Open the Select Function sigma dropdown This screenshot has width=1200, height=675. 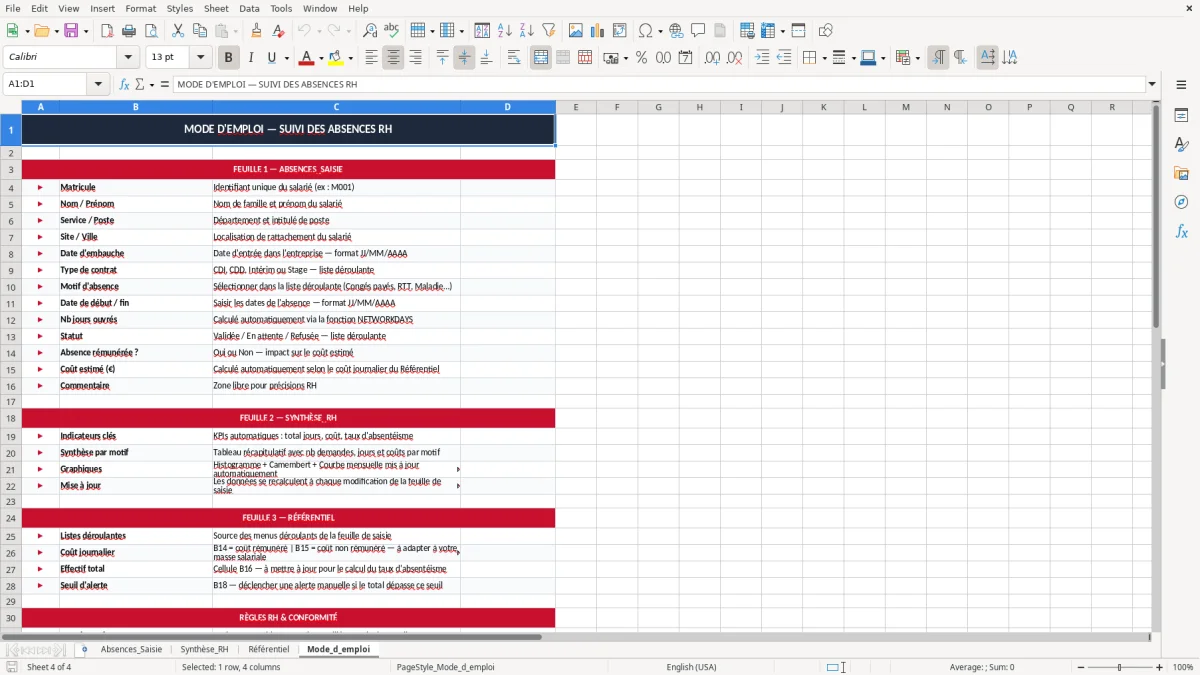[151, 84]
